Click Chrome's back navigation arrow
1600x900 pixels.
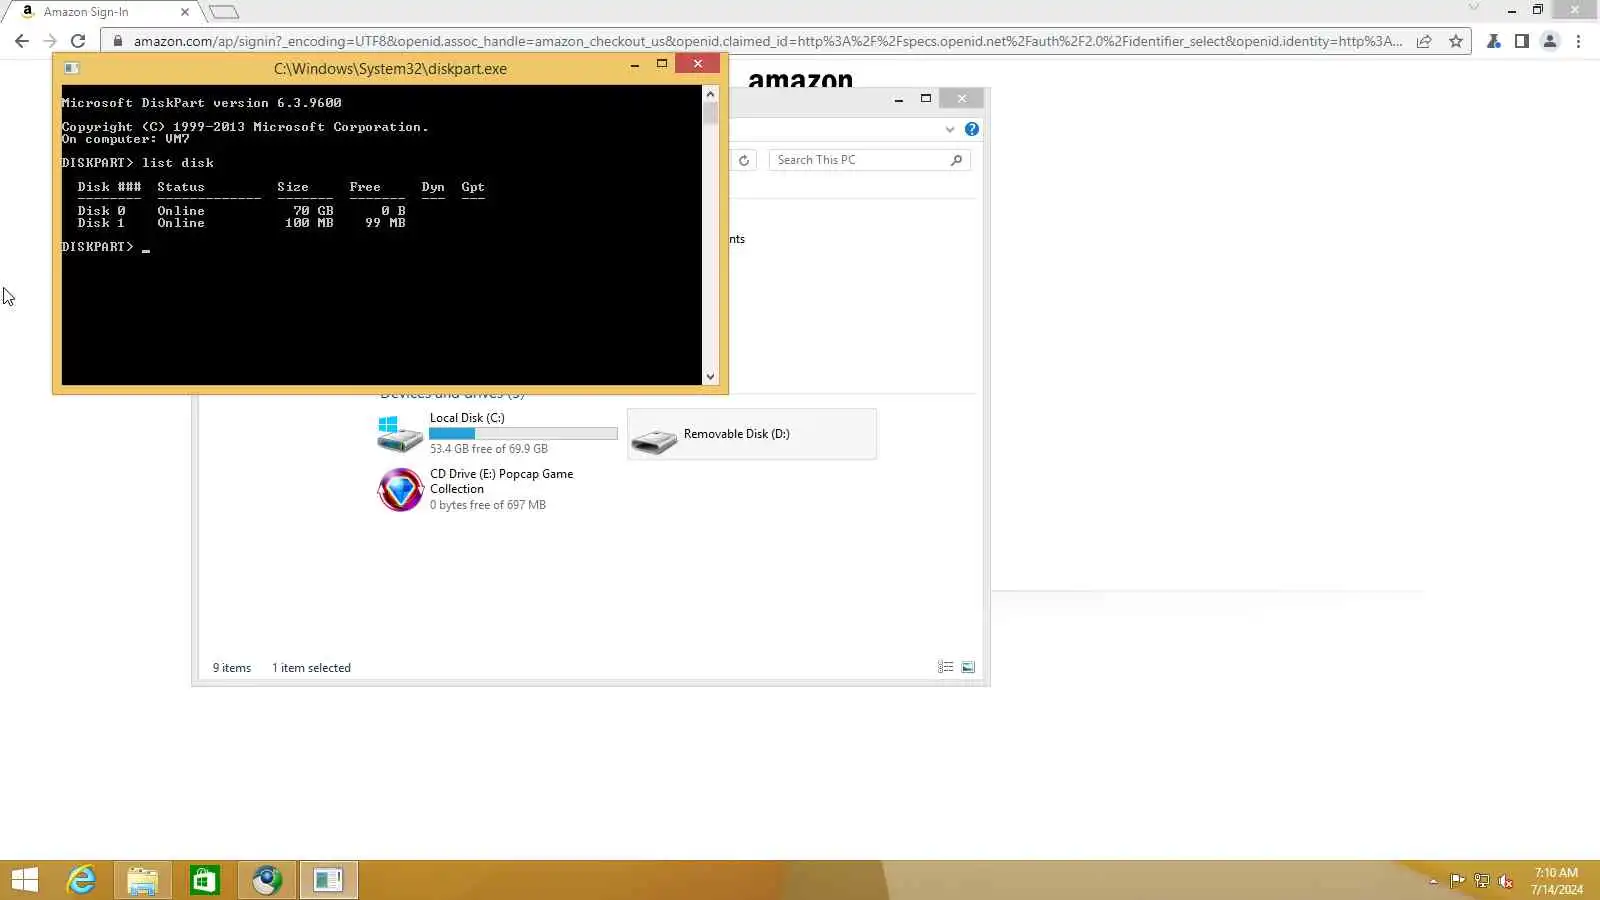tap(22, 41)
